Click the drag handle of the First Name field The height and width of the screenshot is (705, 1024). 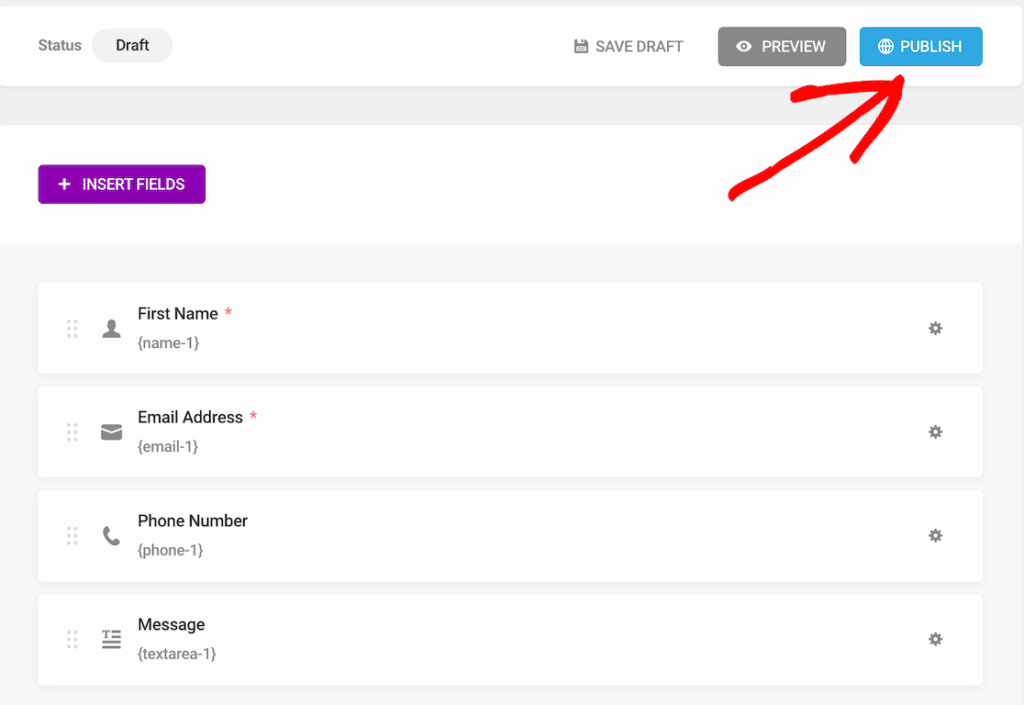(x=71, y=328)
